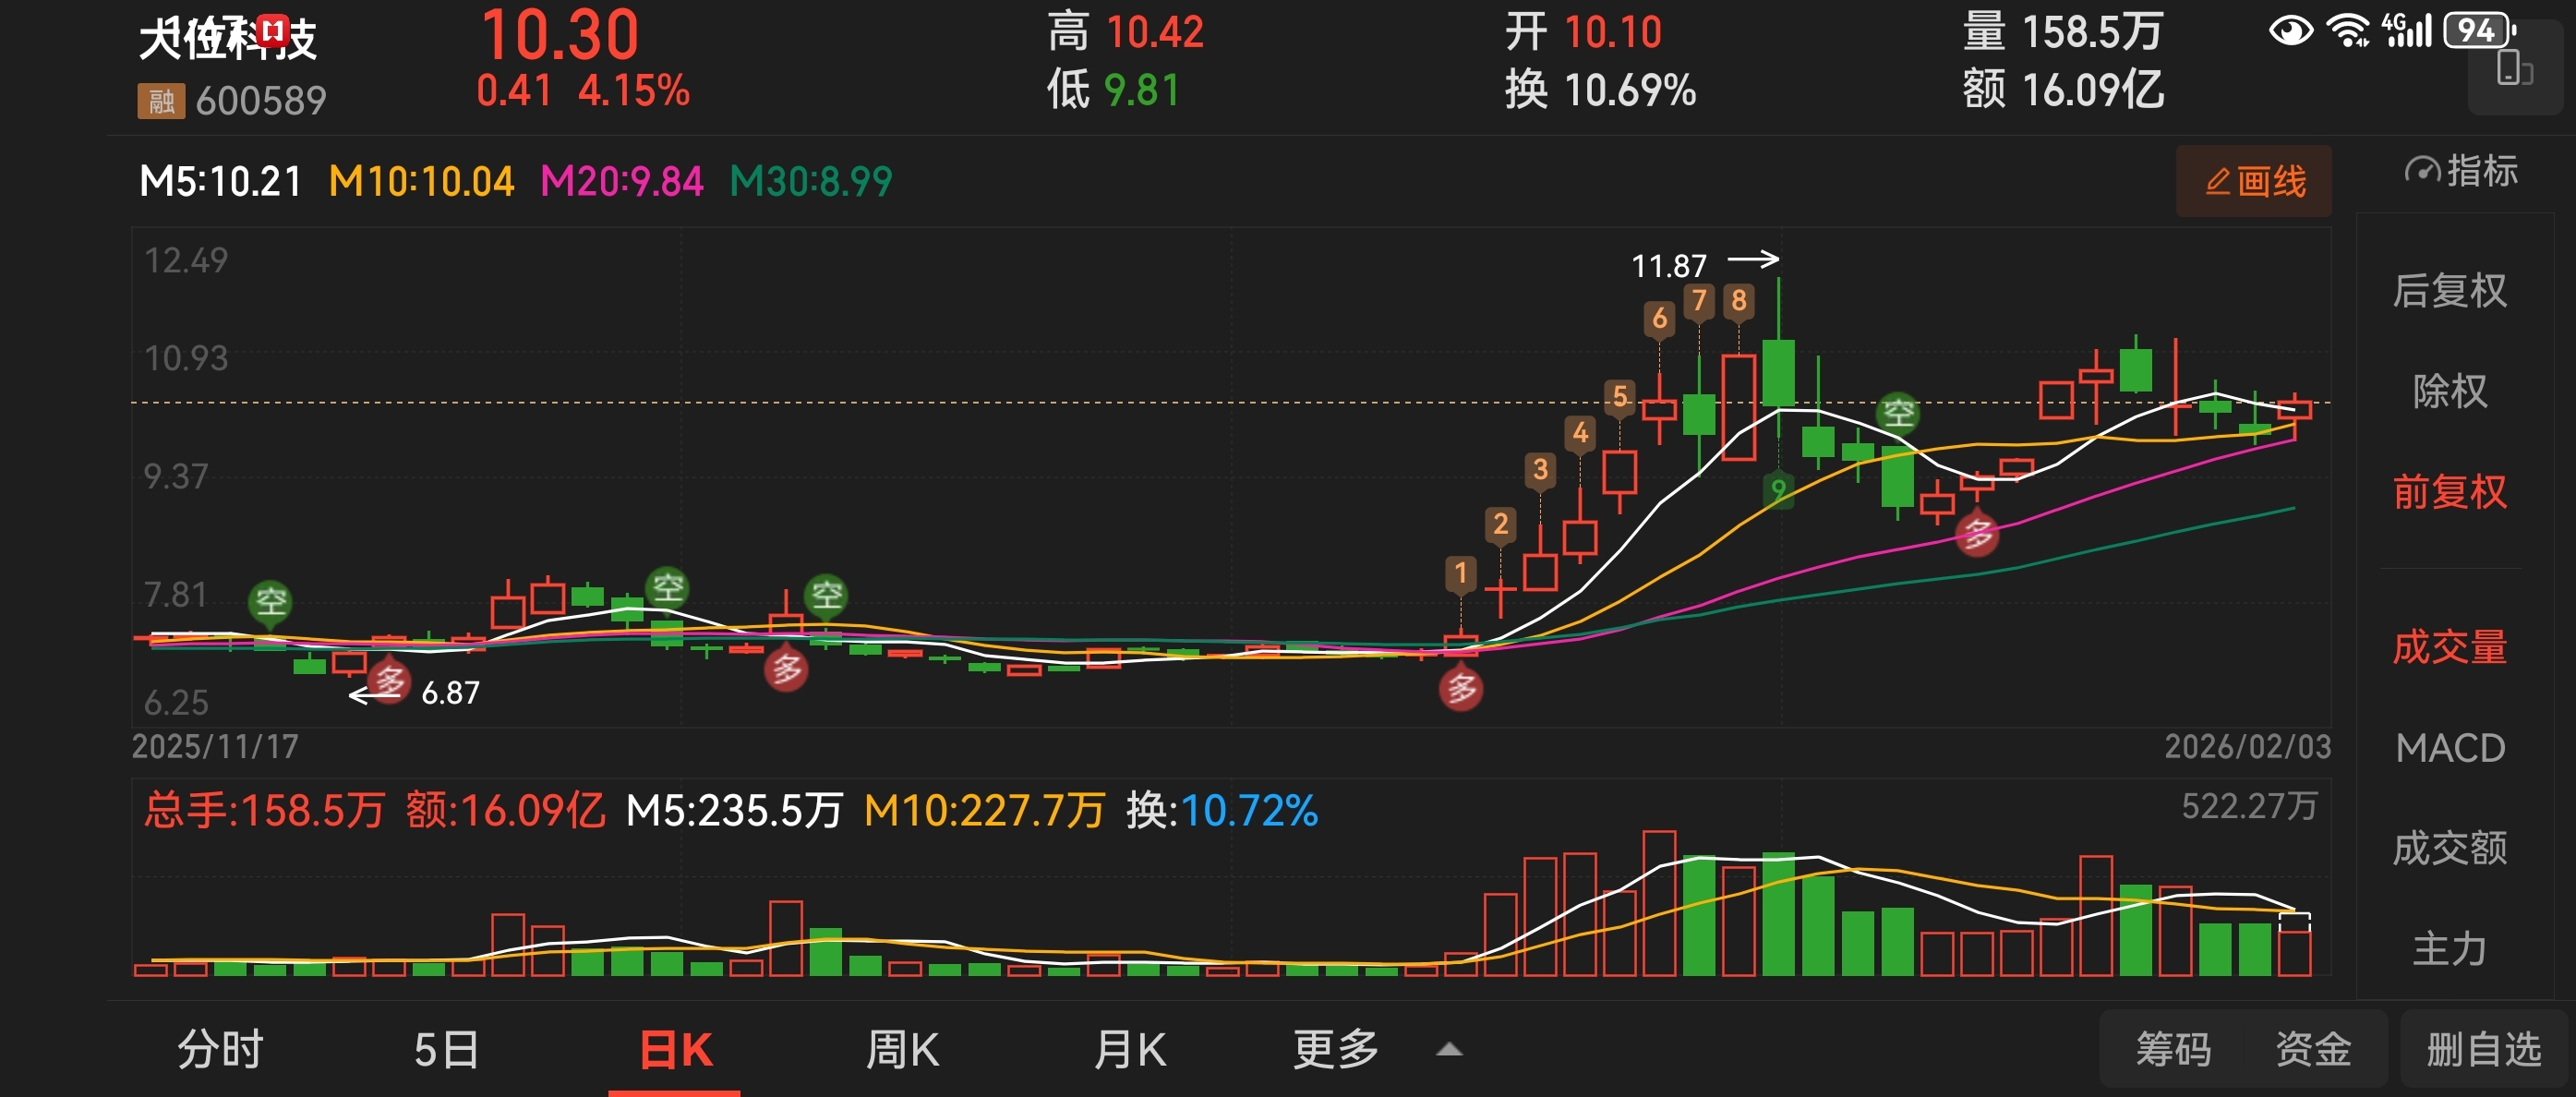Switch sub-chart to MACD indicator
Screen dimensions: 2576x1097
pyautogui.click(x=2449, y=748)
